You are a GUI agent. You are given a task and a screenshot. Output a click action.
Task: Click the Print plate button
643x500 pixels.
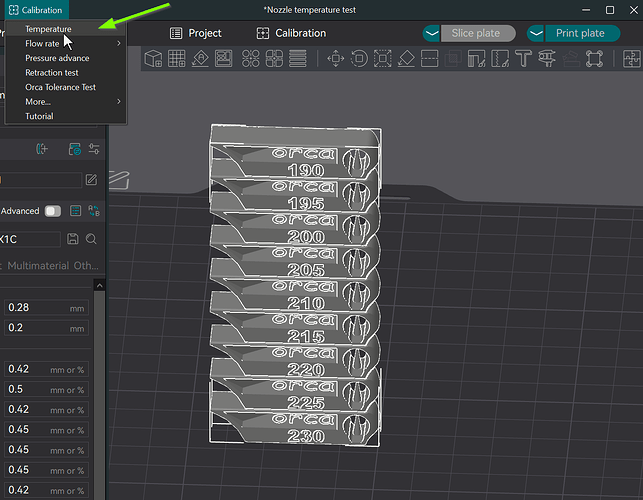point(582,33)
